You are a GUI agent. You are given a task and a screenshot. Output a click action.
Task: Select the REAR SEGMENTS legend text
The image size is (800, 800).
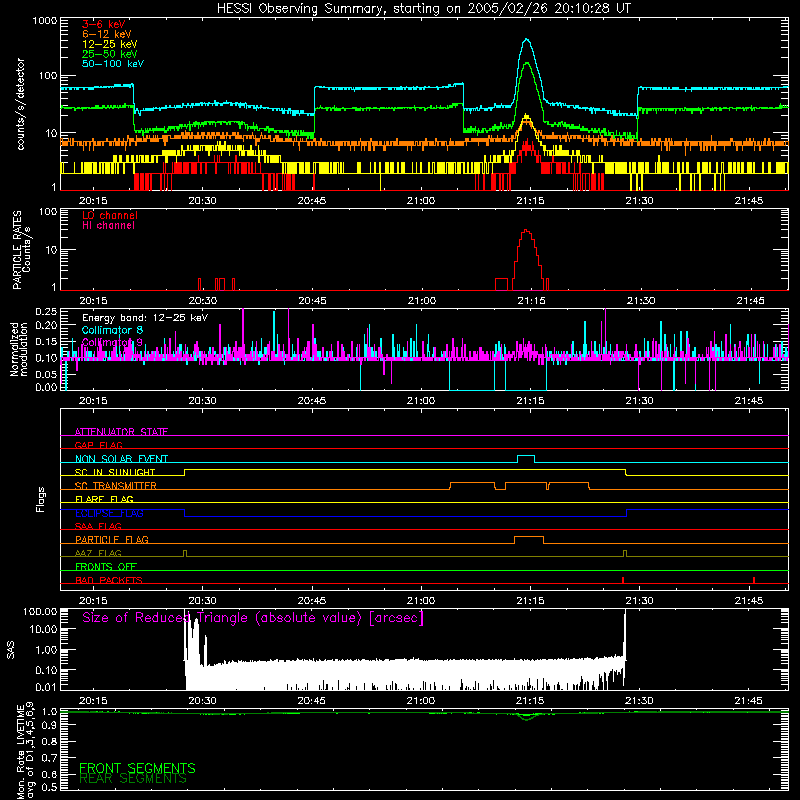133,779
